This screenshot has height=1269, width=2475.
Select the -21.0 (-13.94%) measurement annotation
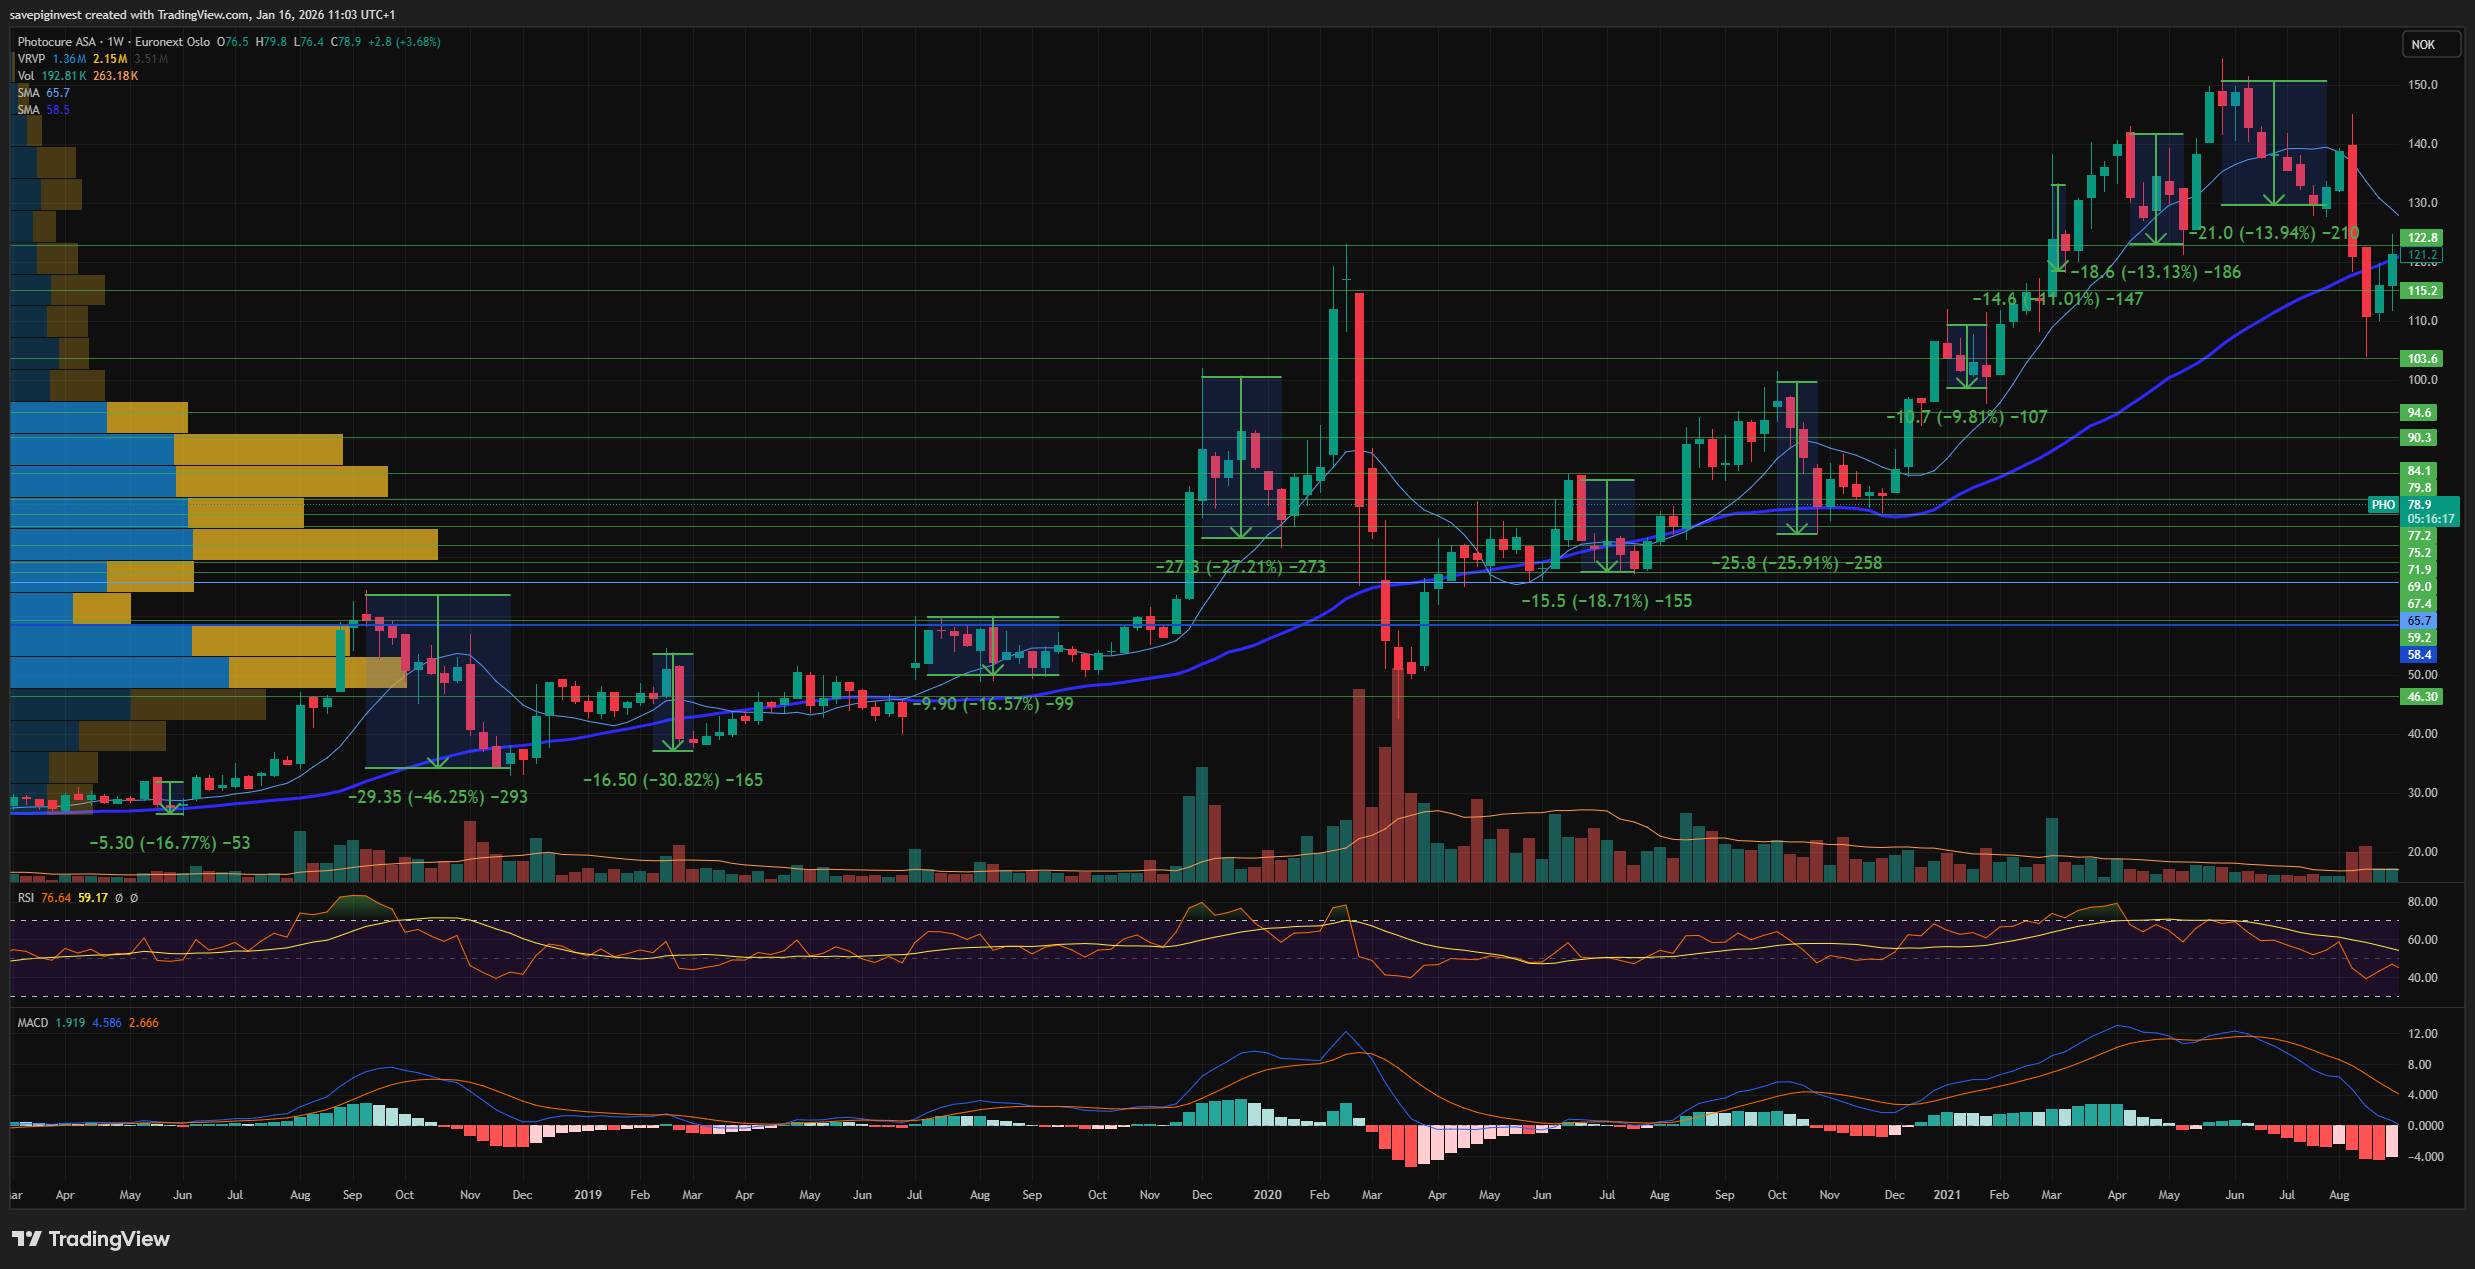coord(2270,233)
